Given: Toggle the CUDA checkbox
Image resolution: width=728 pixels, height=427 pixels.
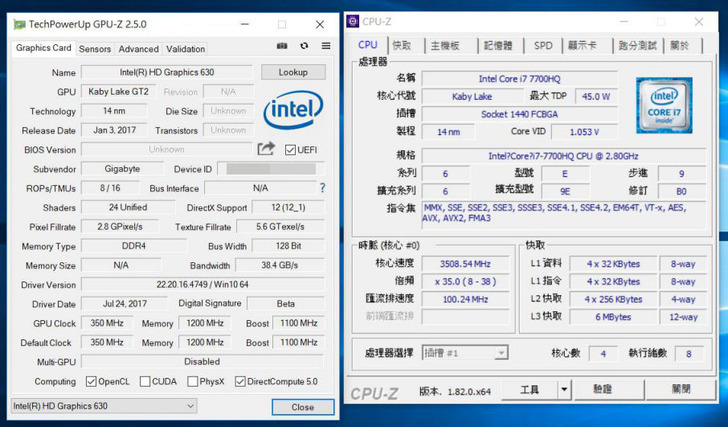Looking at the screenshot, I should coord(145,382).
